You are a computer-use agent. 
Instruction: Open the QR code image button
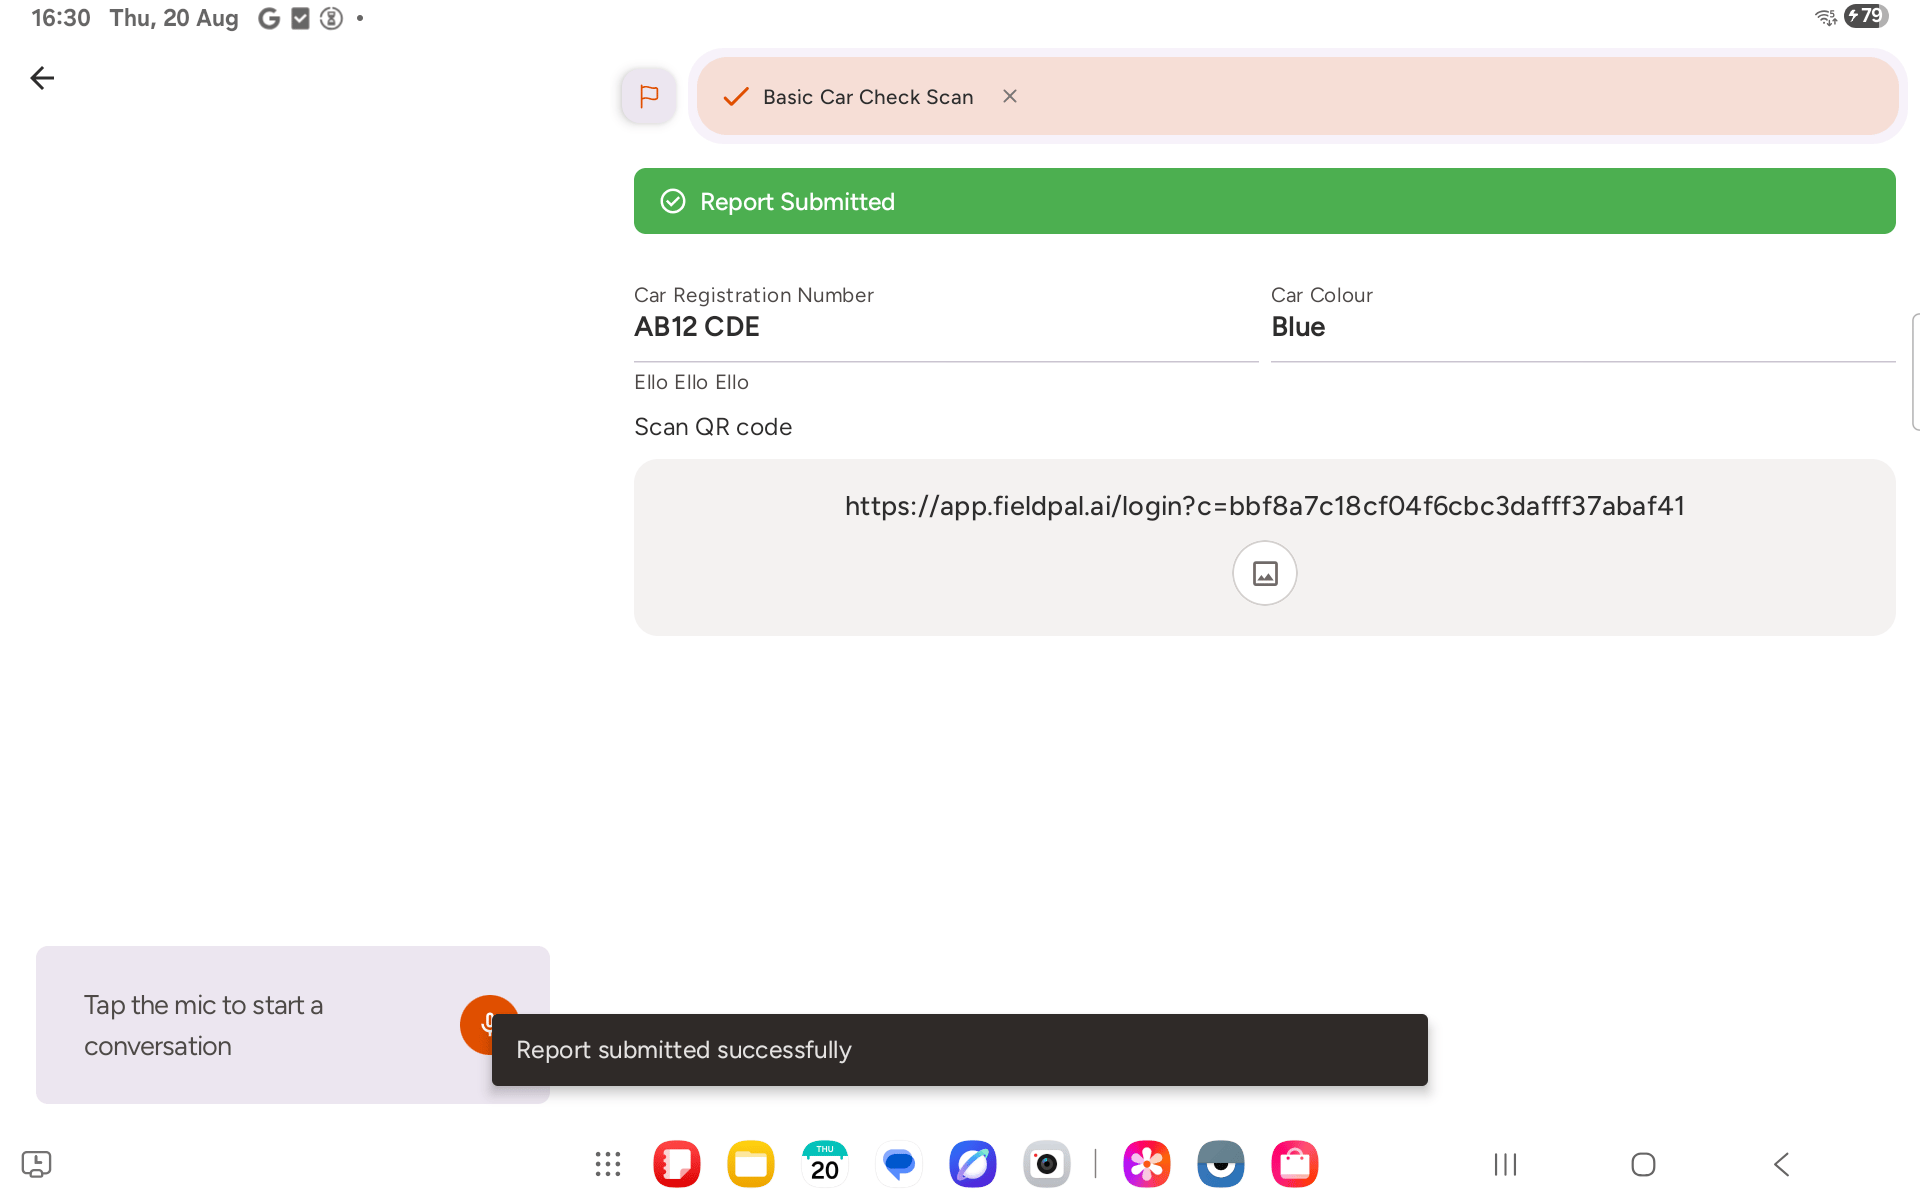tap(1265, 573)
